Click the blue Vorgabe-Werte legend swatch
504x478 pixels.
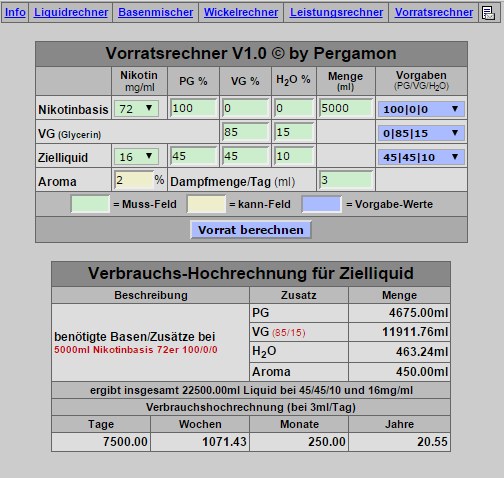pyautogui.click(x=322, y=204)
